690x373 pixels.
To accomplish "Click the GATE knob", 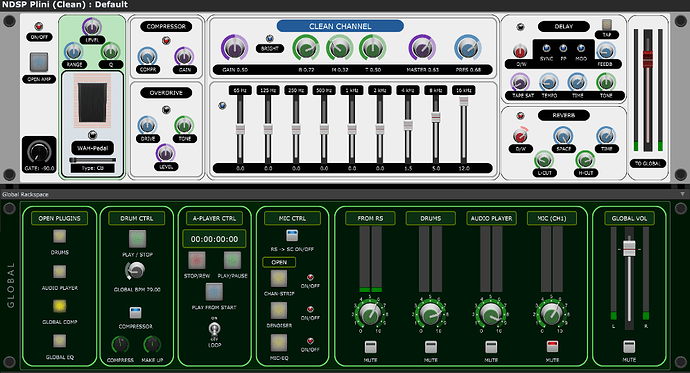I will click(39, 153).
